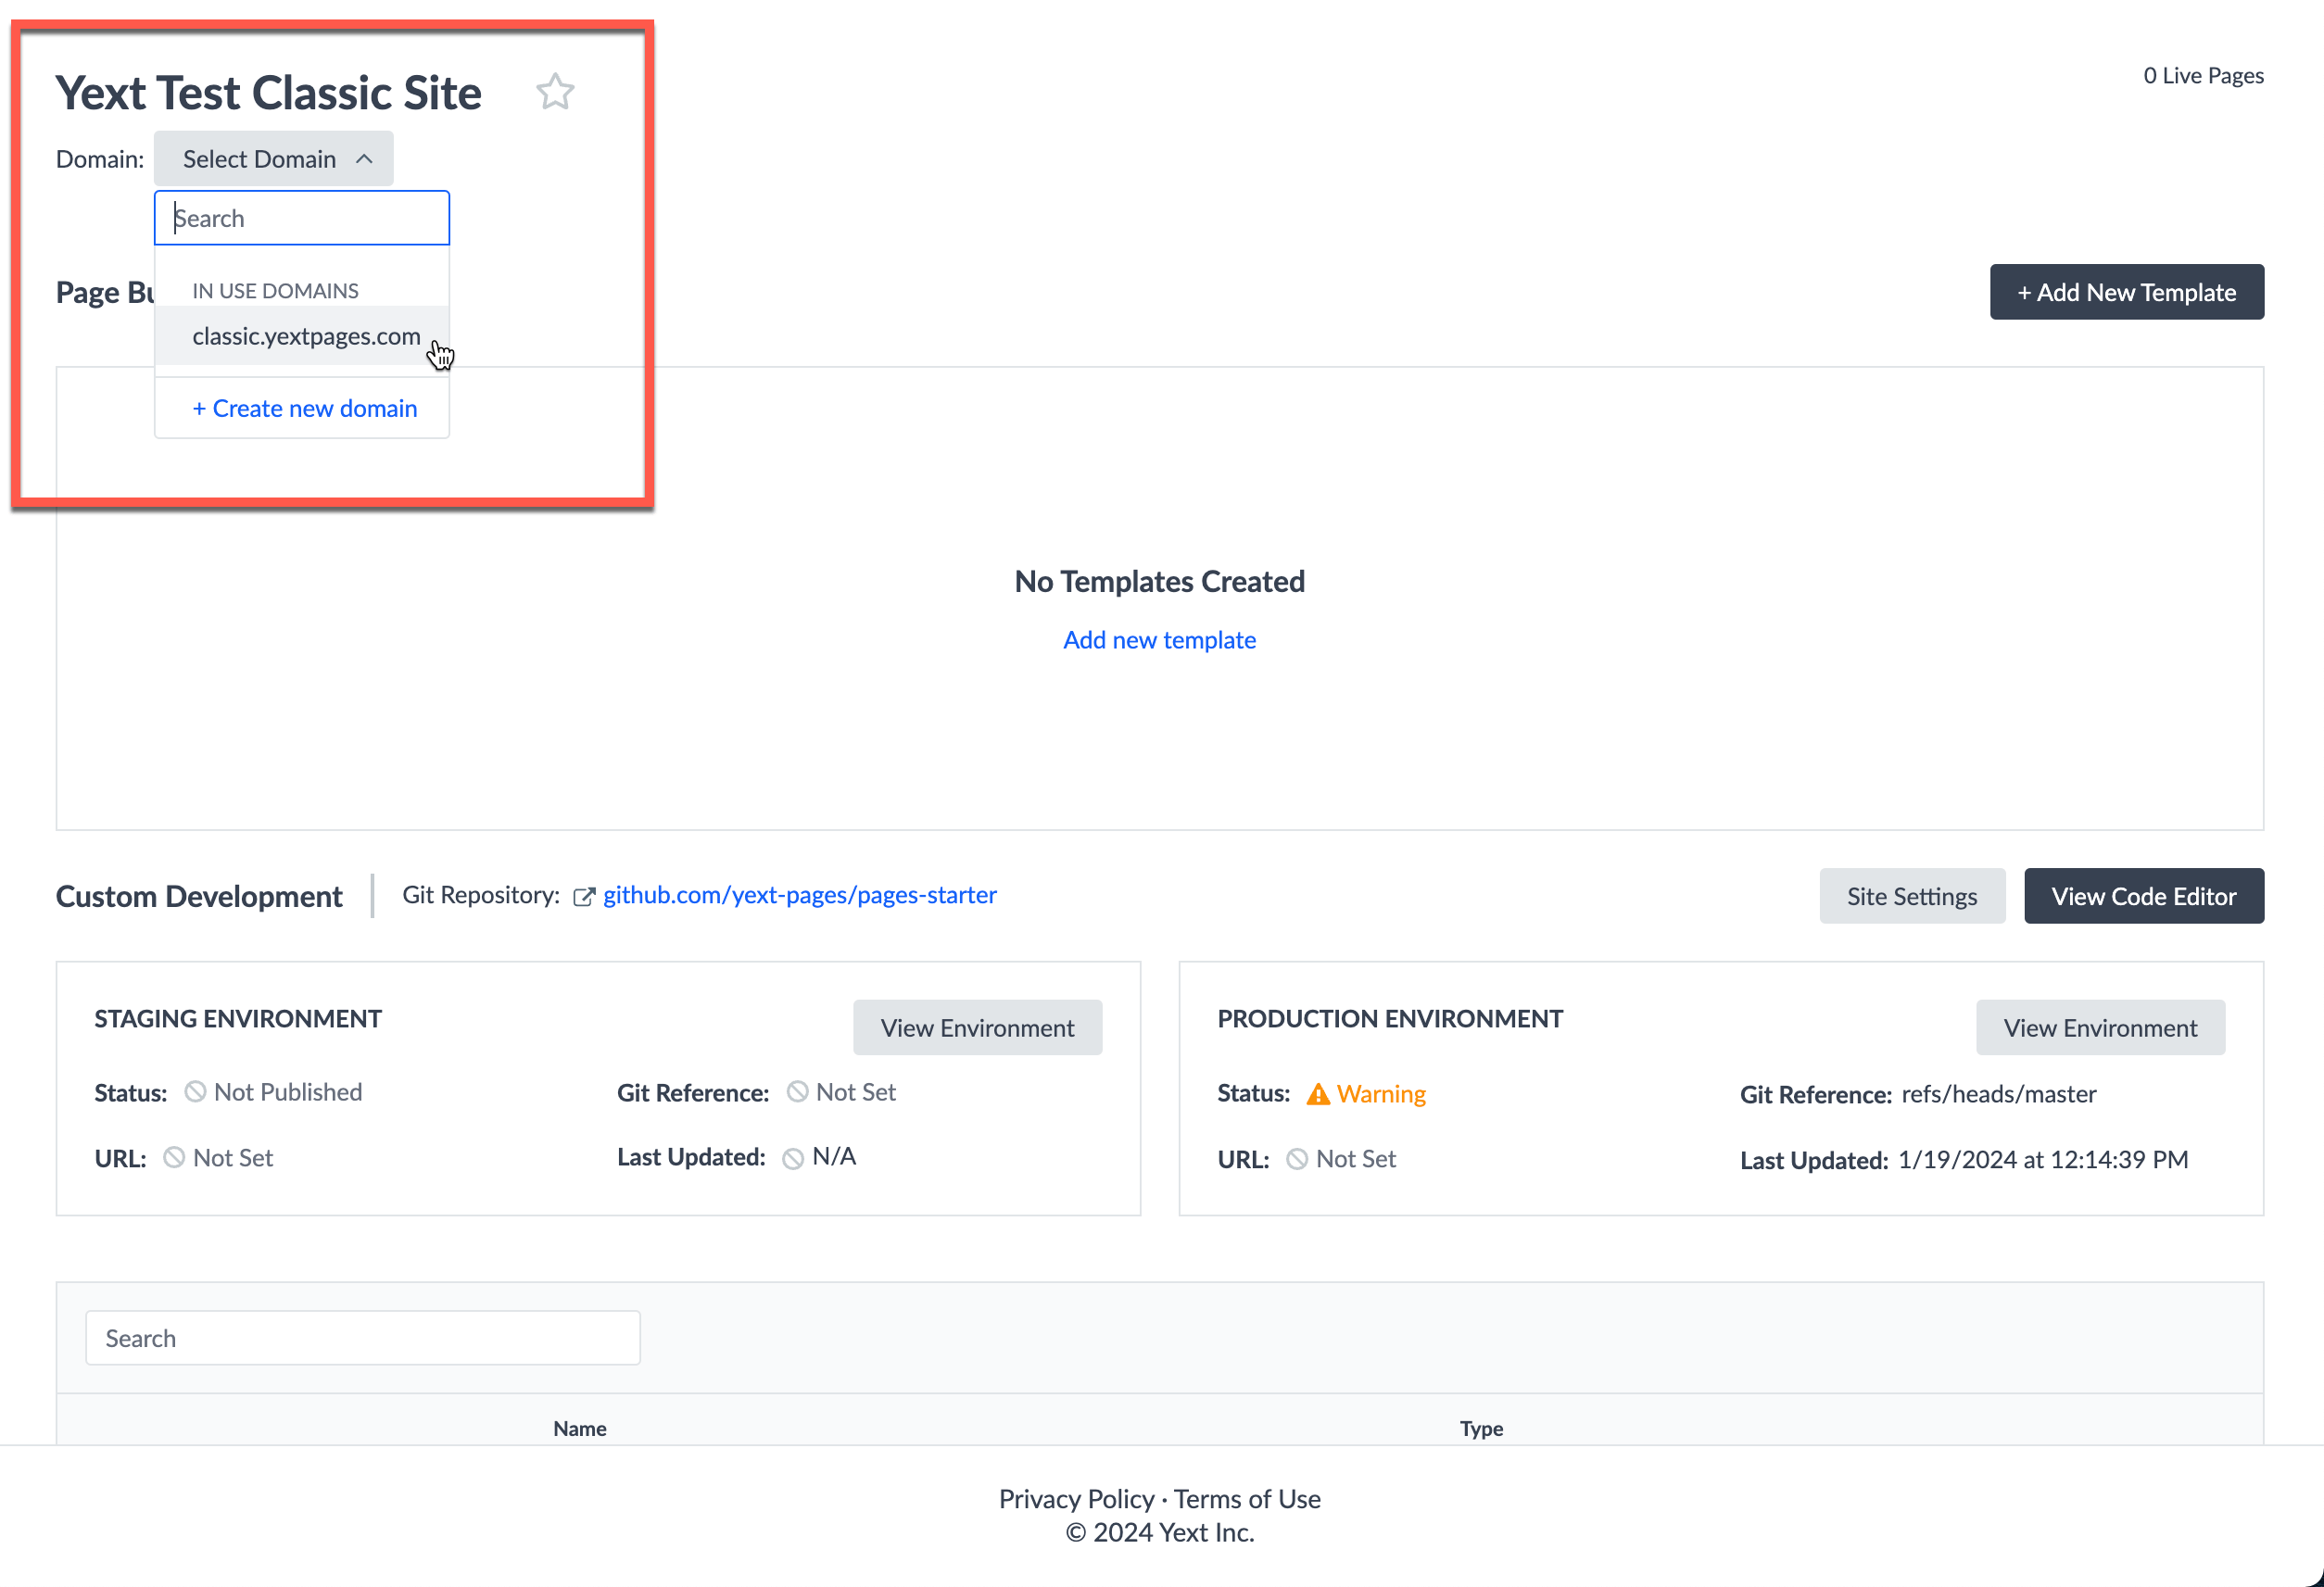Click the Type column header
This screenshot has height=1587, width=2324.
[x=1481, y=1428]
